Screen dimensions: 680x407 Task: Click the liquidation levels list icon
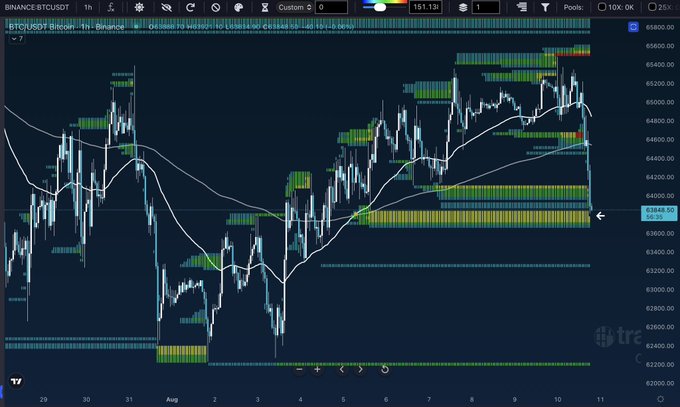point(522,7)
